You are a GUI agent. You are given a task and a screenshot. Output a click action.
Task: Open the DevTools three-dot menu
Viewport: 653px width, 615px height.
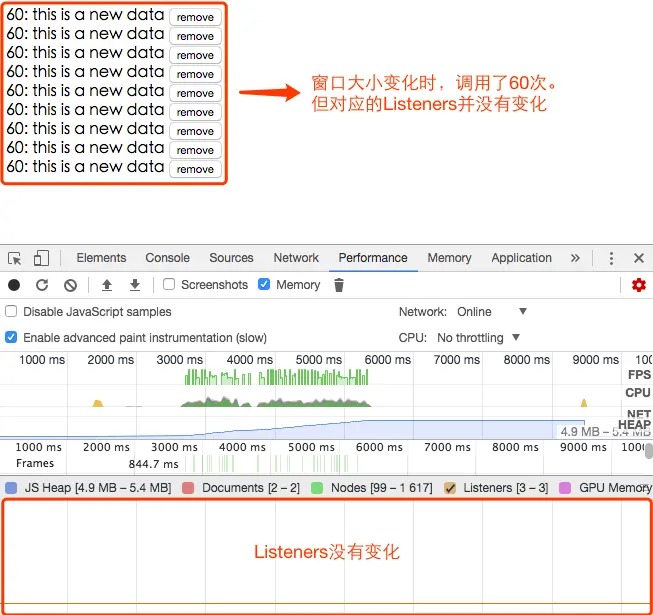coord(611,258)
